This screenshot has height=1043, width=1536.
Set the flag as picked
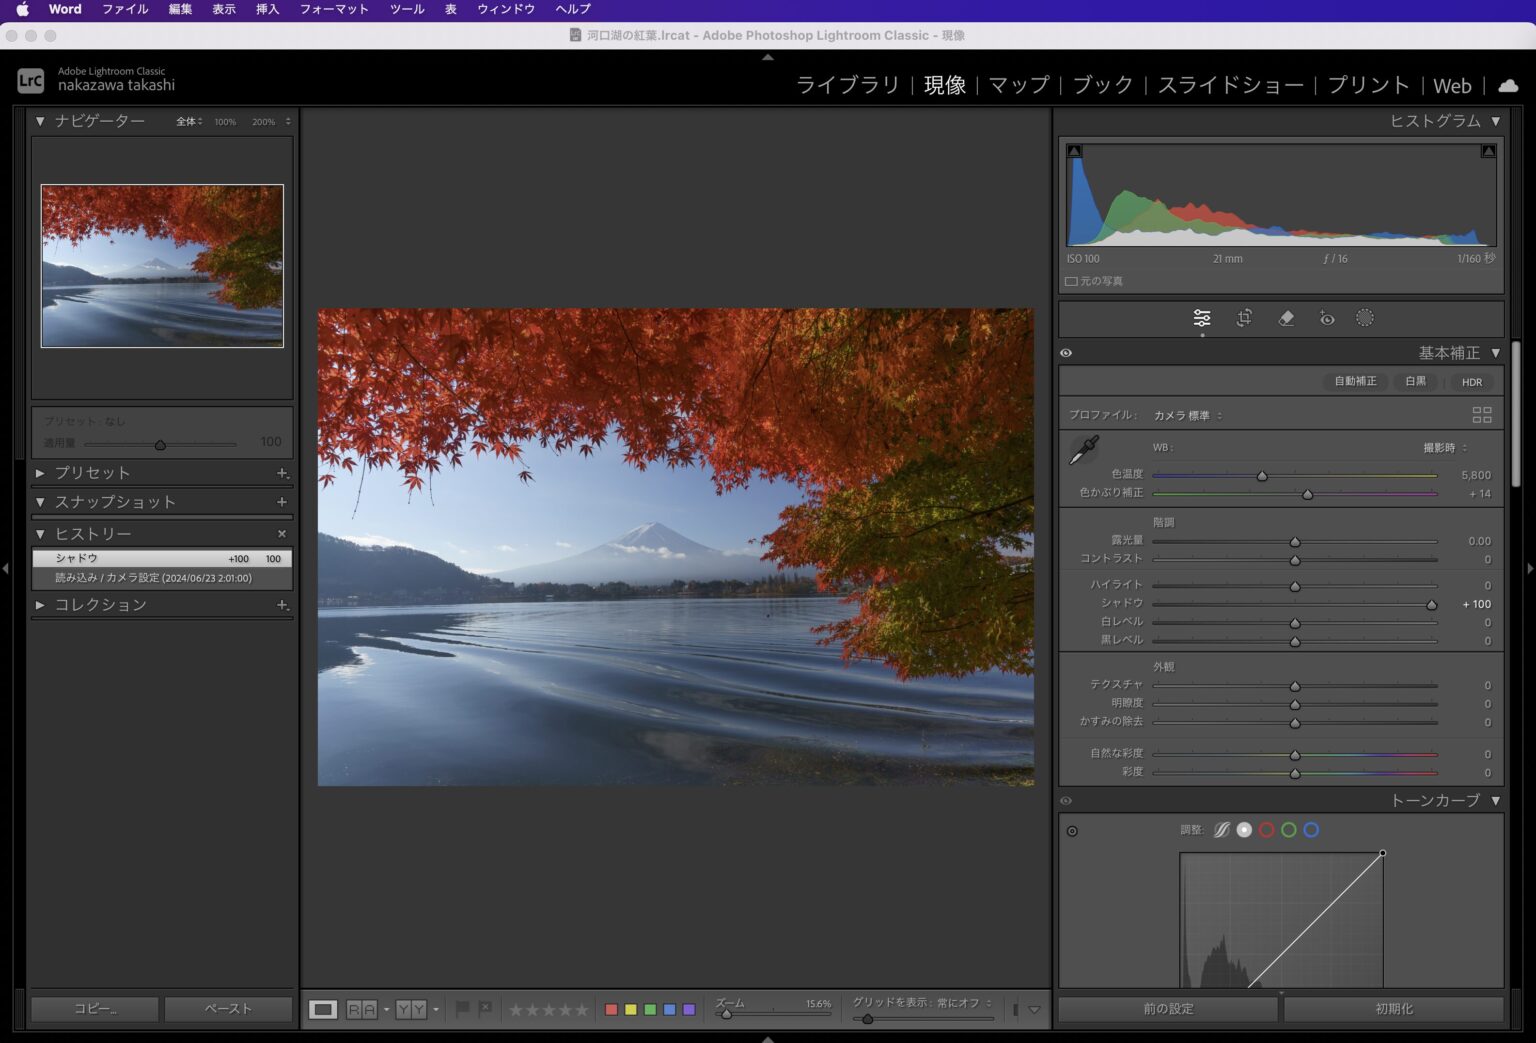click(462, 1009)
